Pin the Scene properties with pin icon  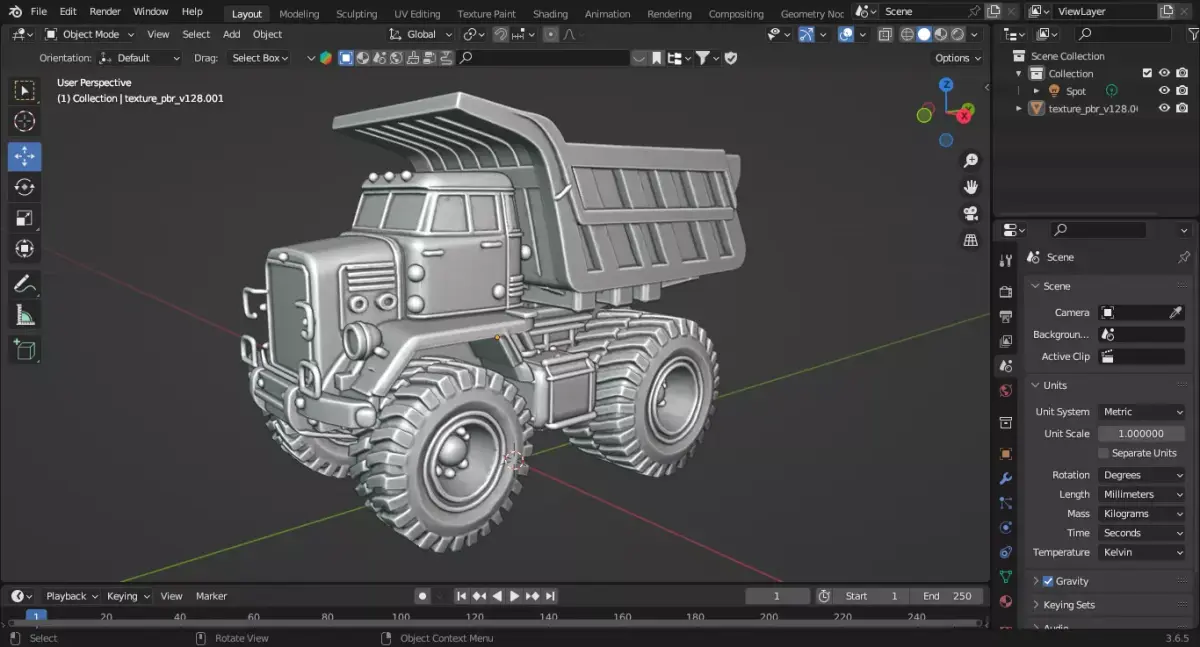[x=1184, y=257]
